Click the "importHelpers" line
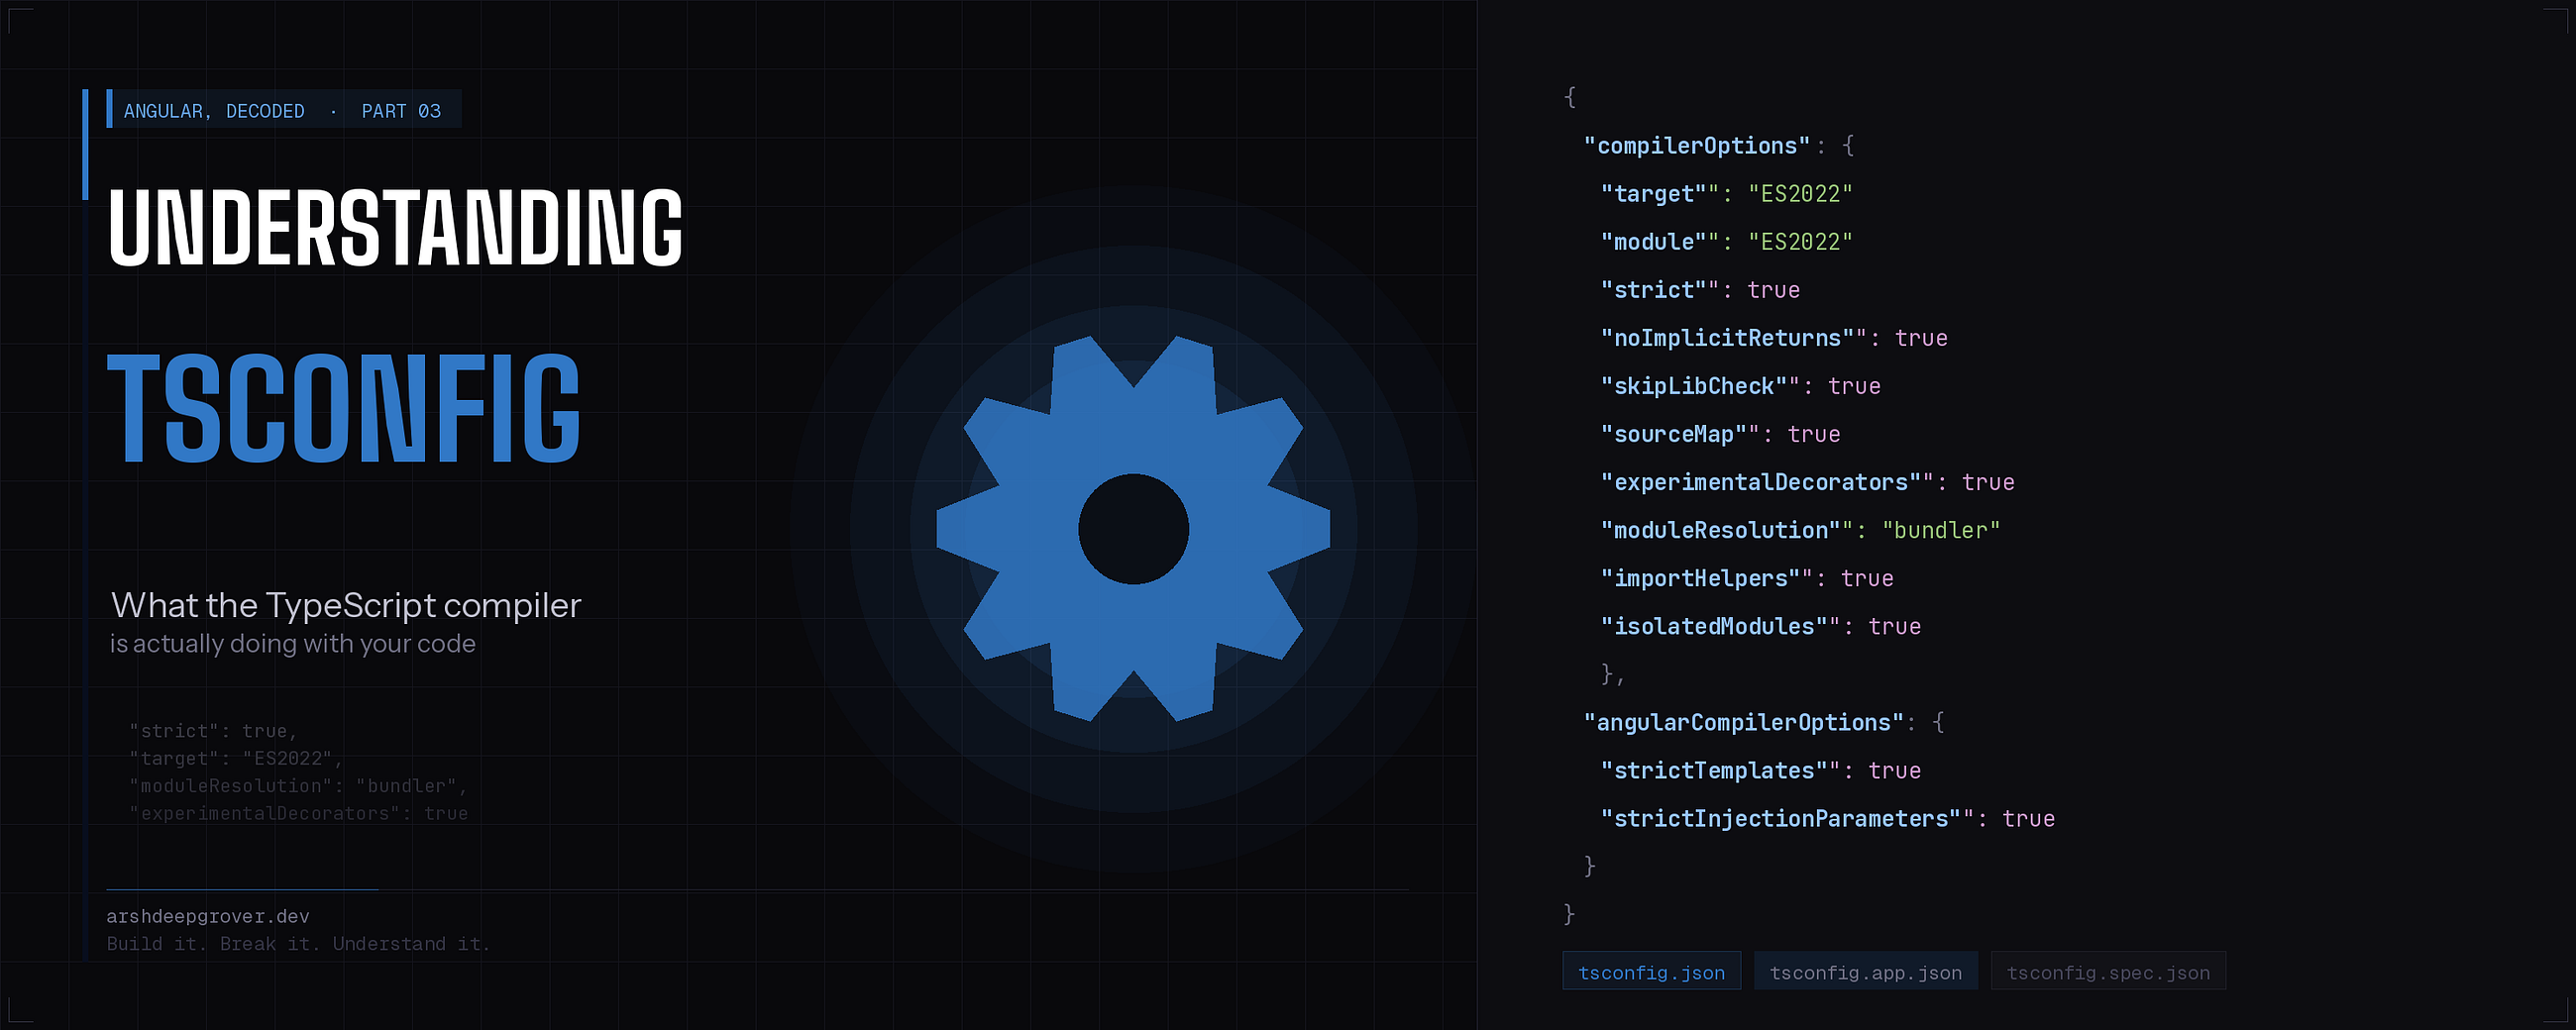 [x=1747, y=578]
